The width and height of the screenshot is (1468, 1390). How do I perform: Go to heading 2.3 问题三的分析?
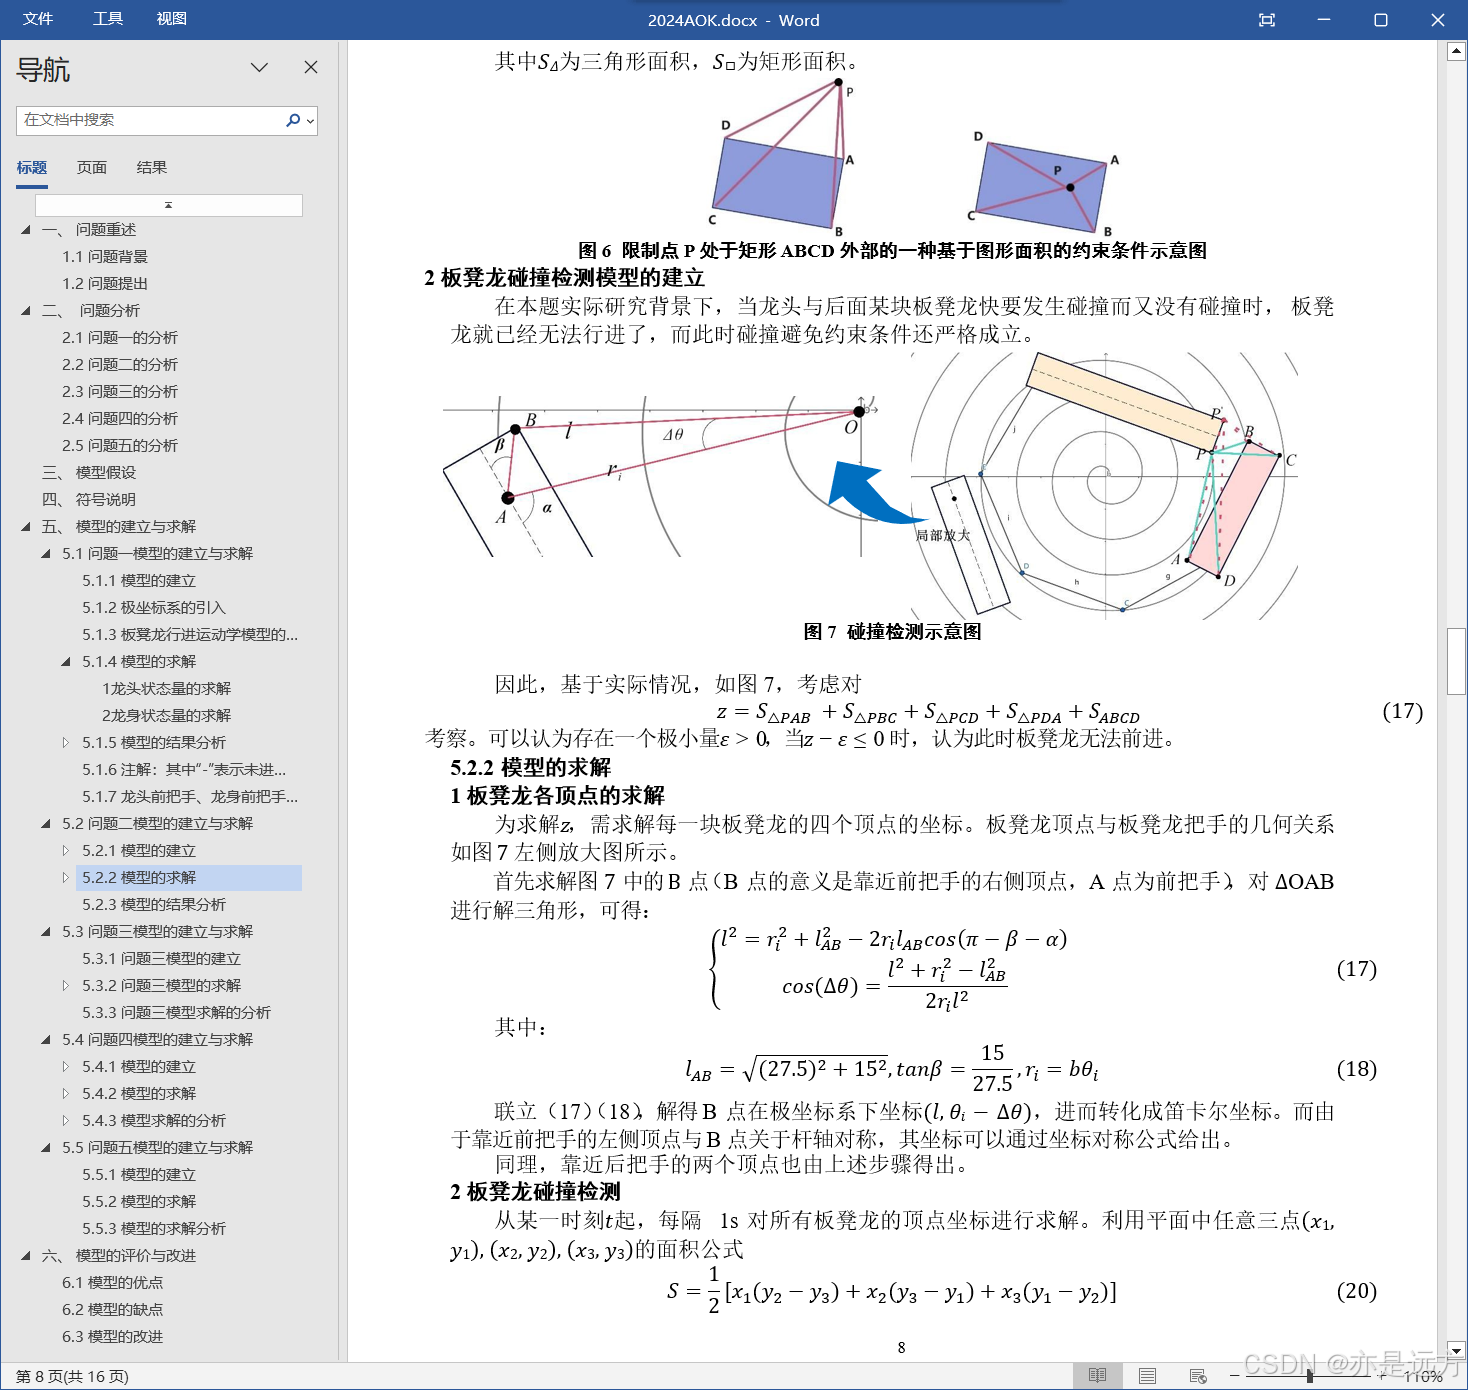(120, 392)
